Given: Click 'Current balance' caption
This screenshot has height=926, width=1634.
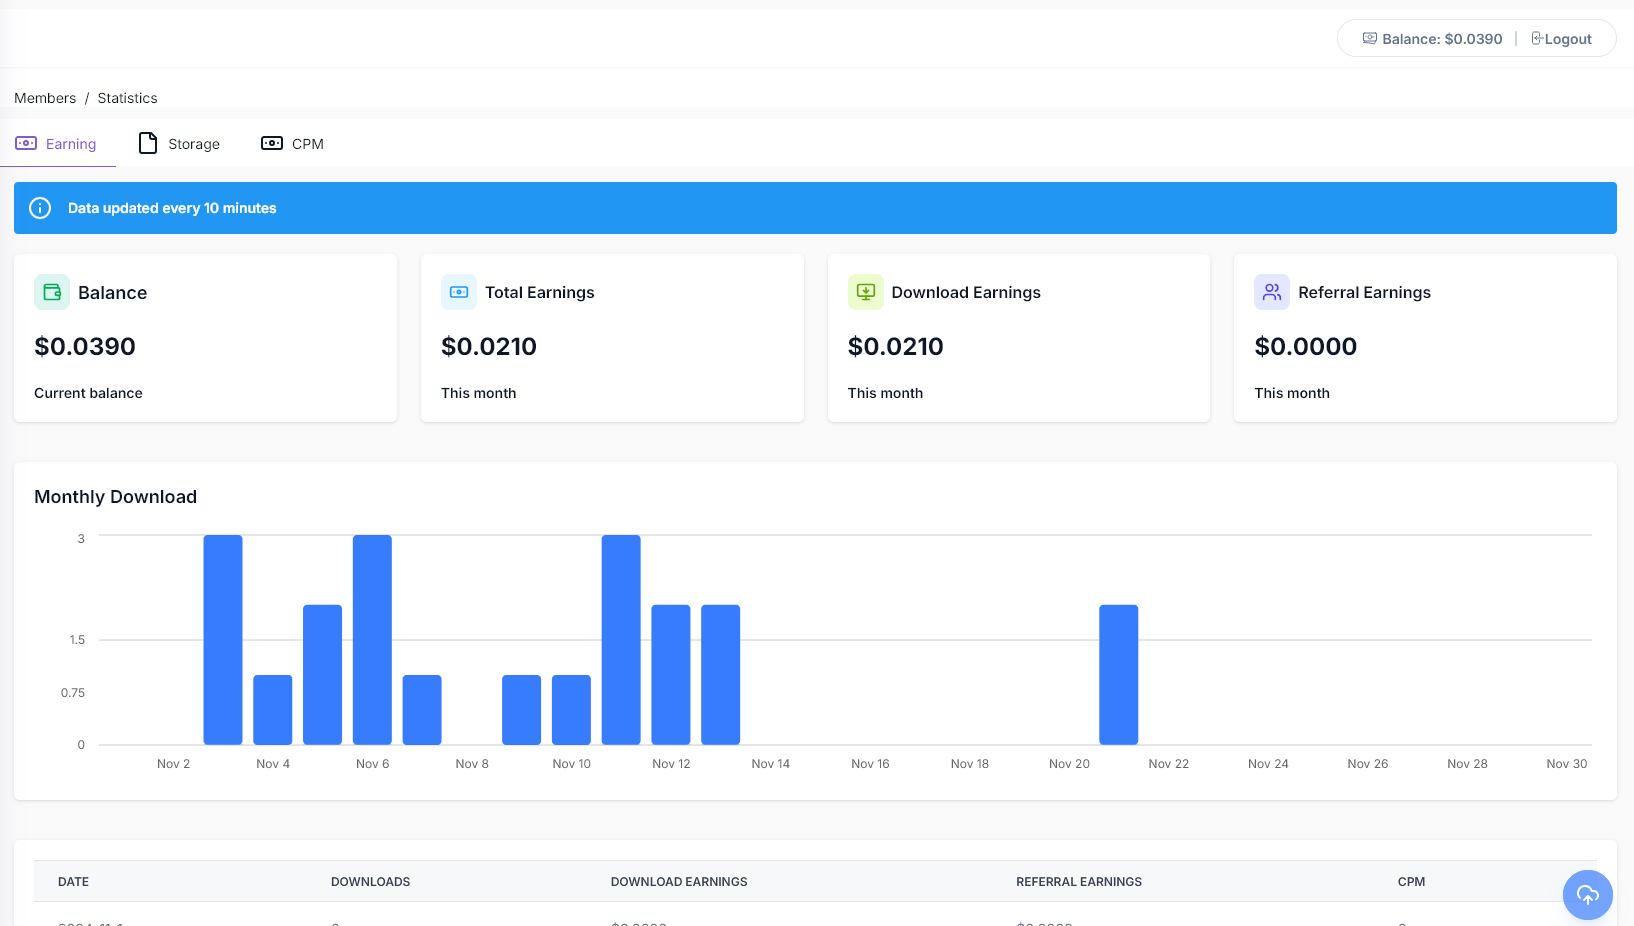Looking at the screenshot, I should pos(88,393).
